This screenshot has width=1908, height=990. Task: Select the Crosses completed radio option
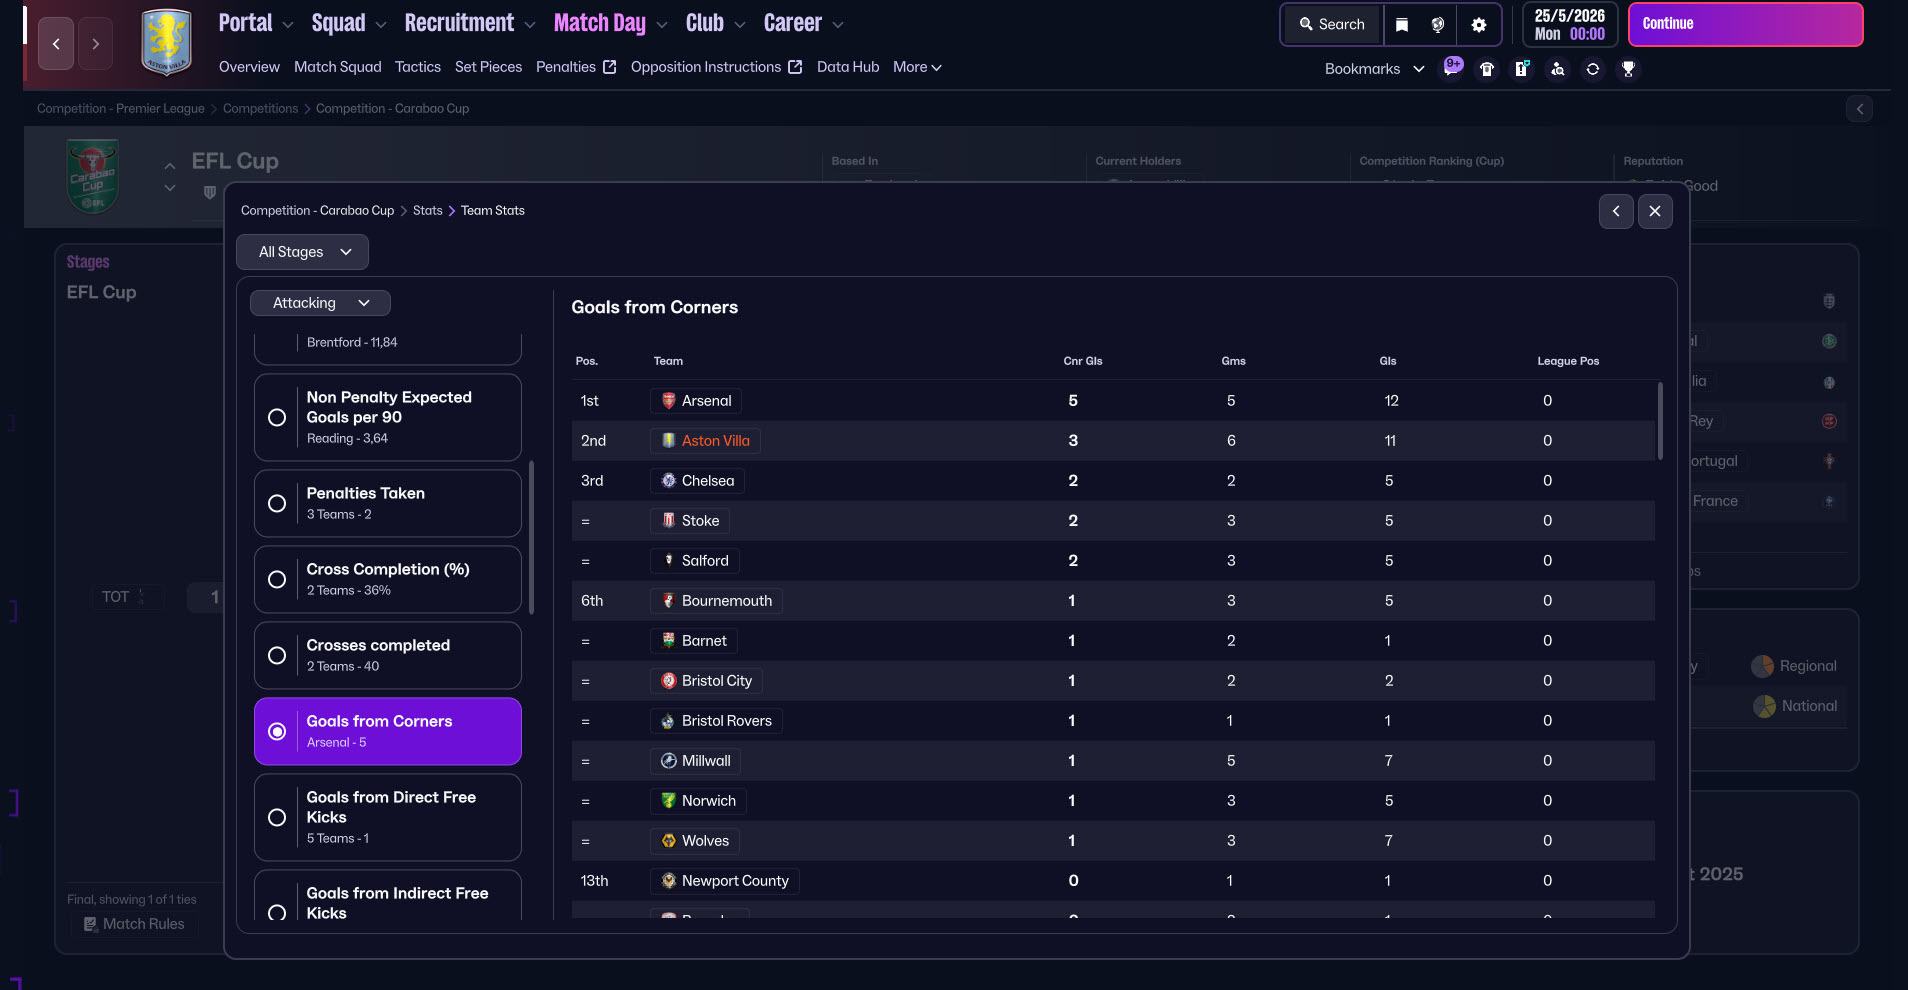point(277,655)
